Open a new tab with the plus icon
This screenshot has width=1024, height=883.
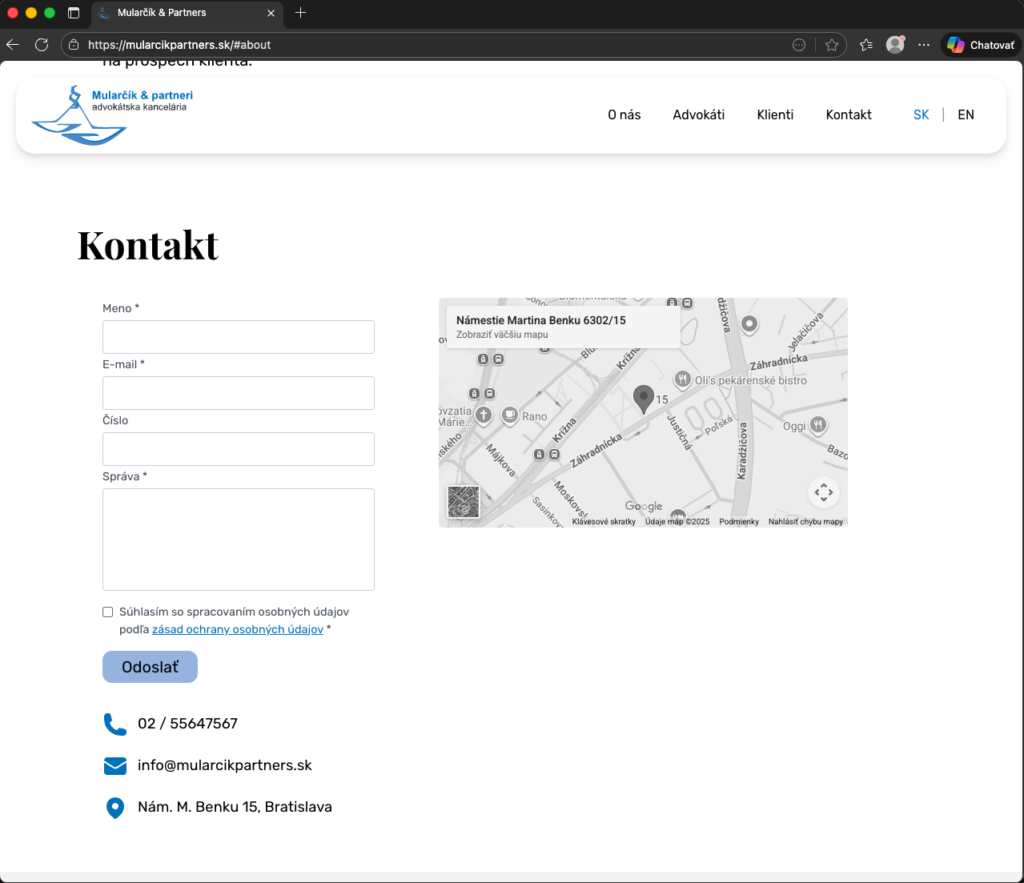click(300, 12)
